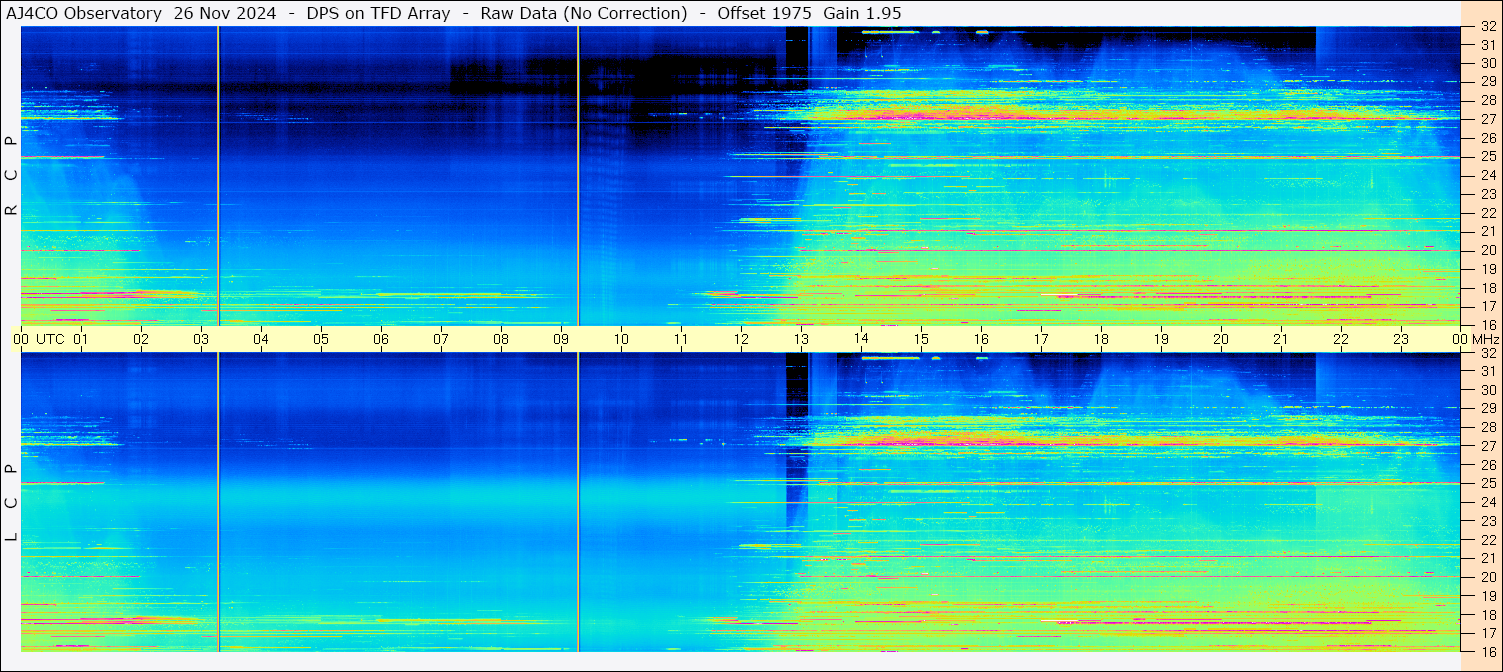Click the 22 MHz tick in RCP panel
1503x672 pixels.
pos(1488,213)
